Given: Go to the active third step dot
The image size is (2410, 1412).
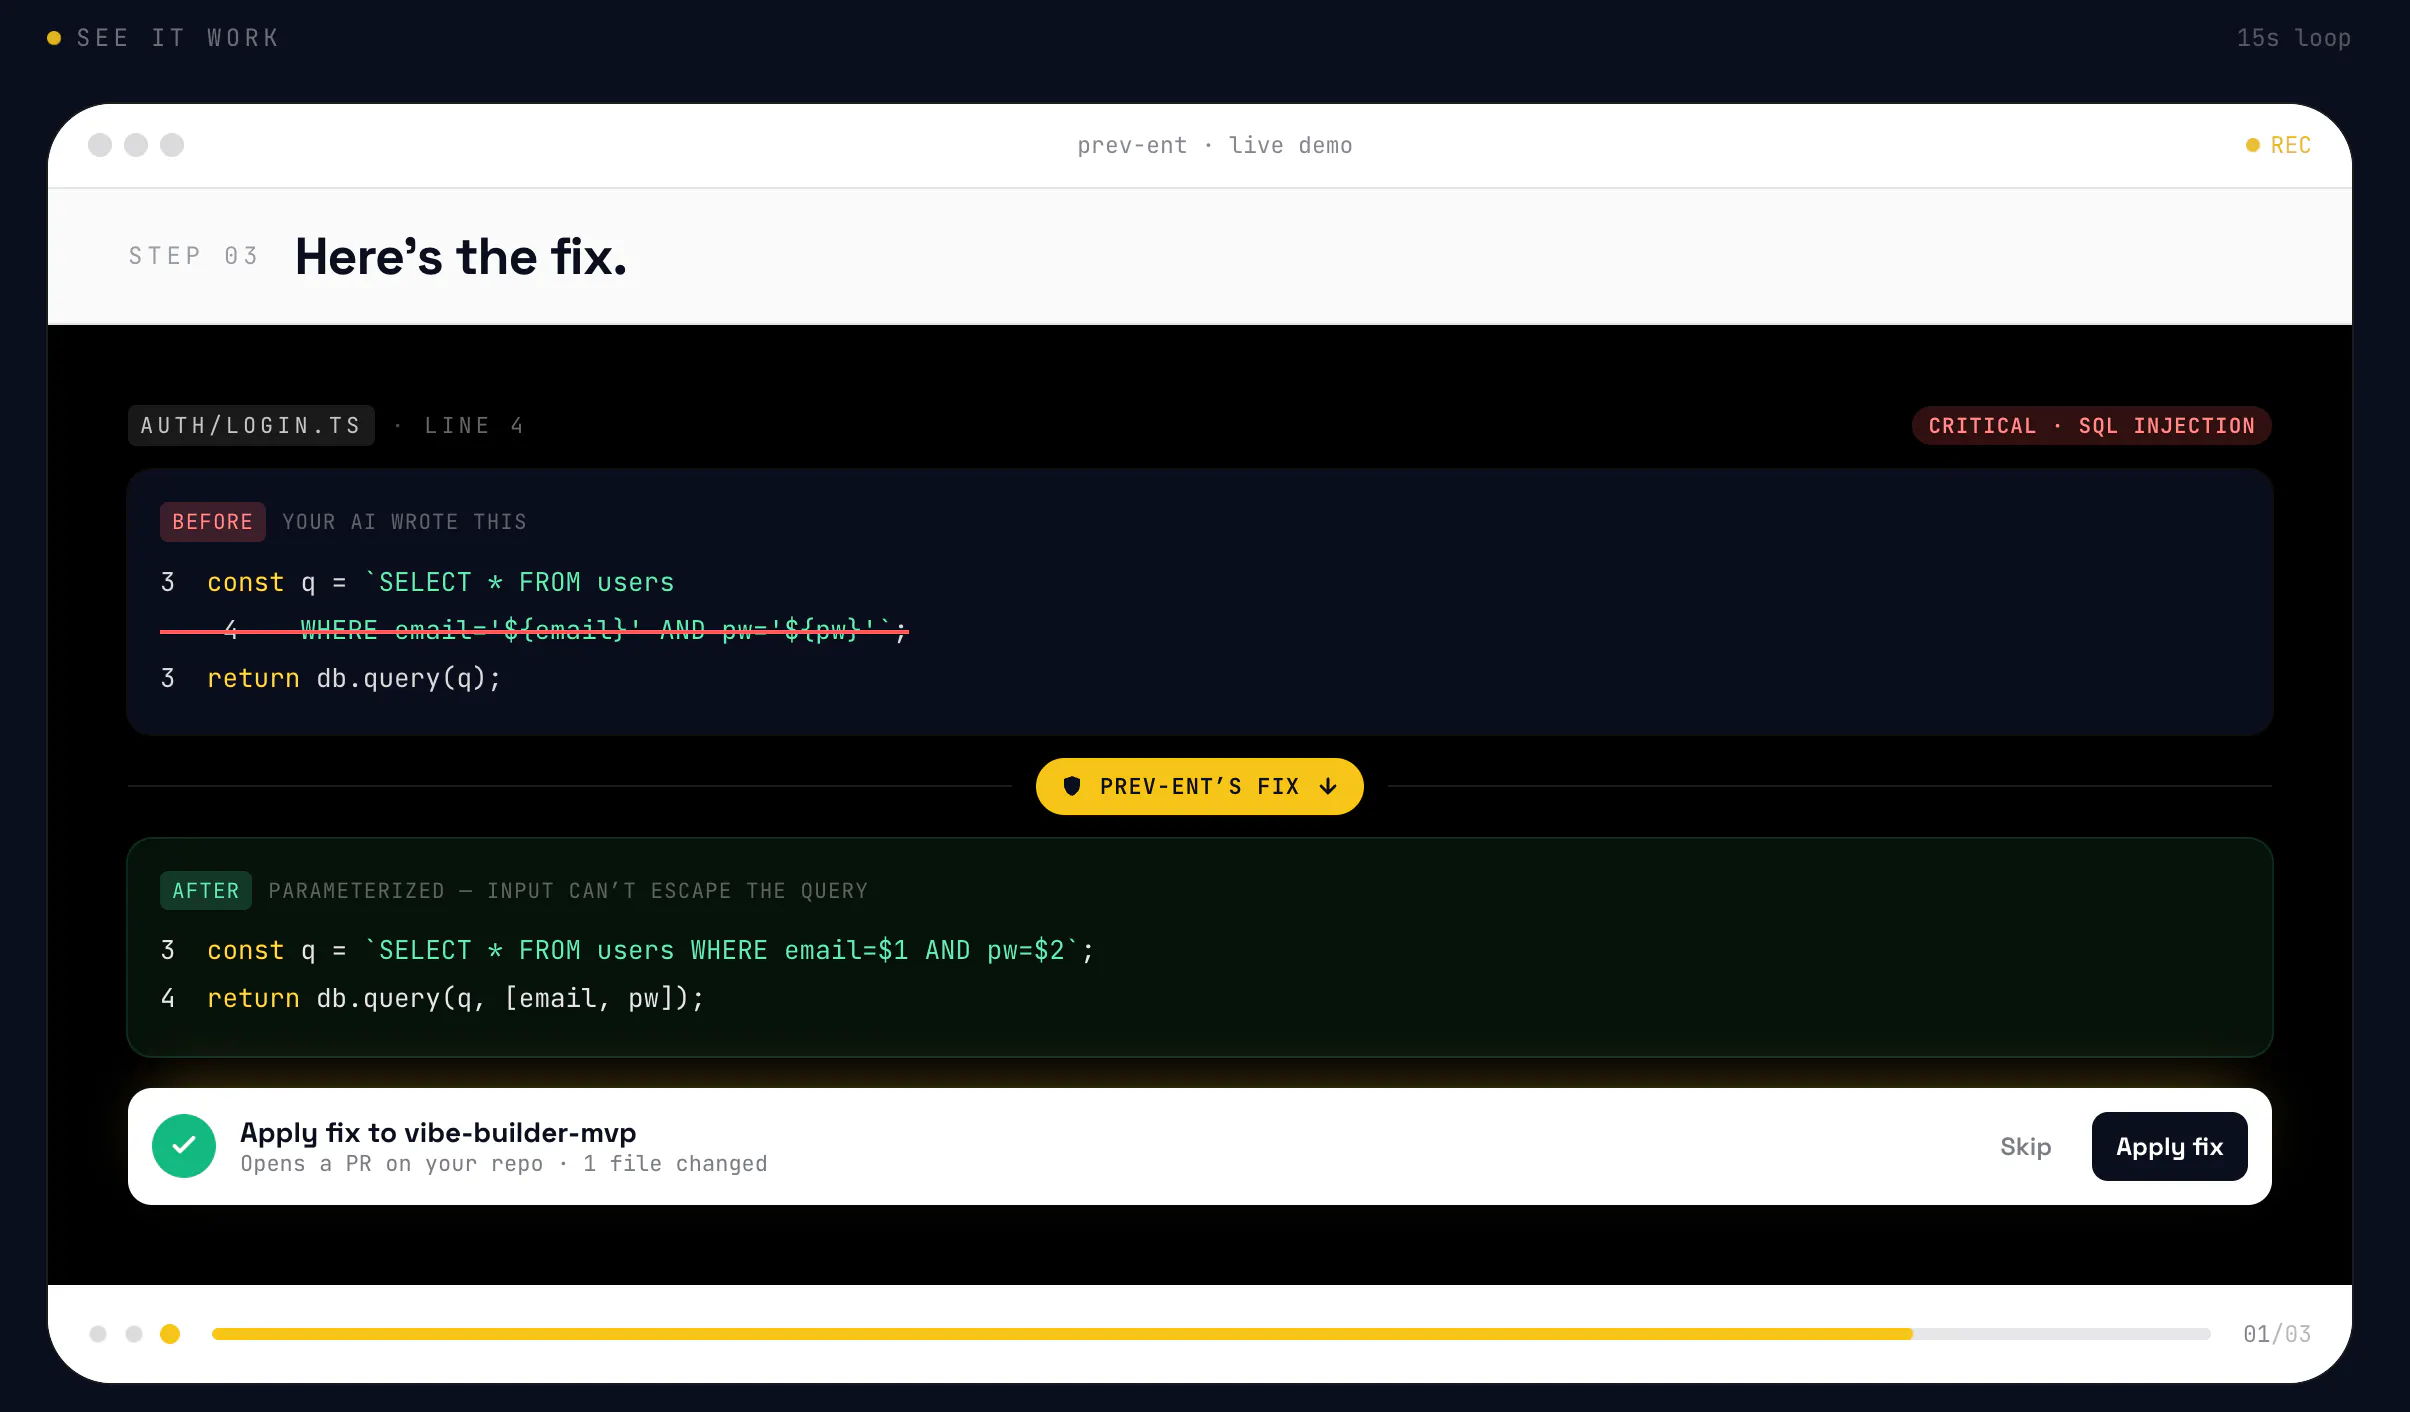Looking at the screenshot, I should (170, 1334).
